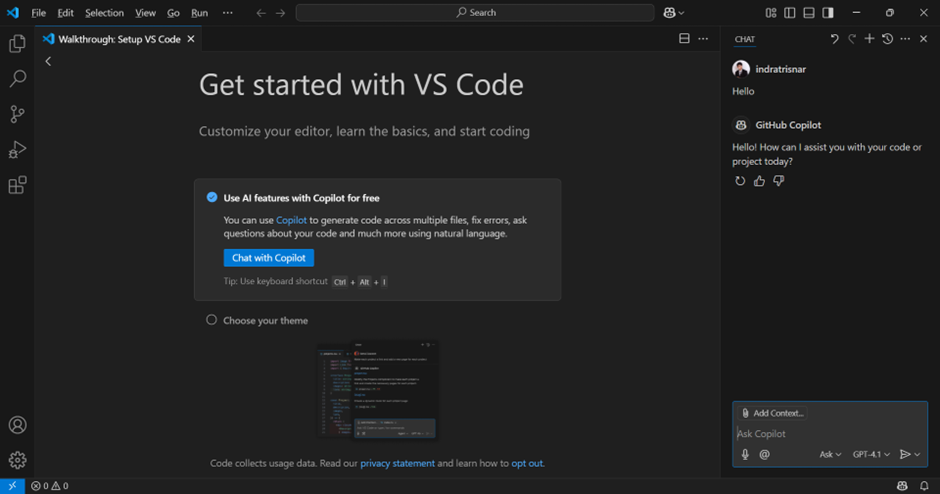Undo last chat request
This screenshot has width=940, height=494.
pyautogui.click(x=834, y=39)
